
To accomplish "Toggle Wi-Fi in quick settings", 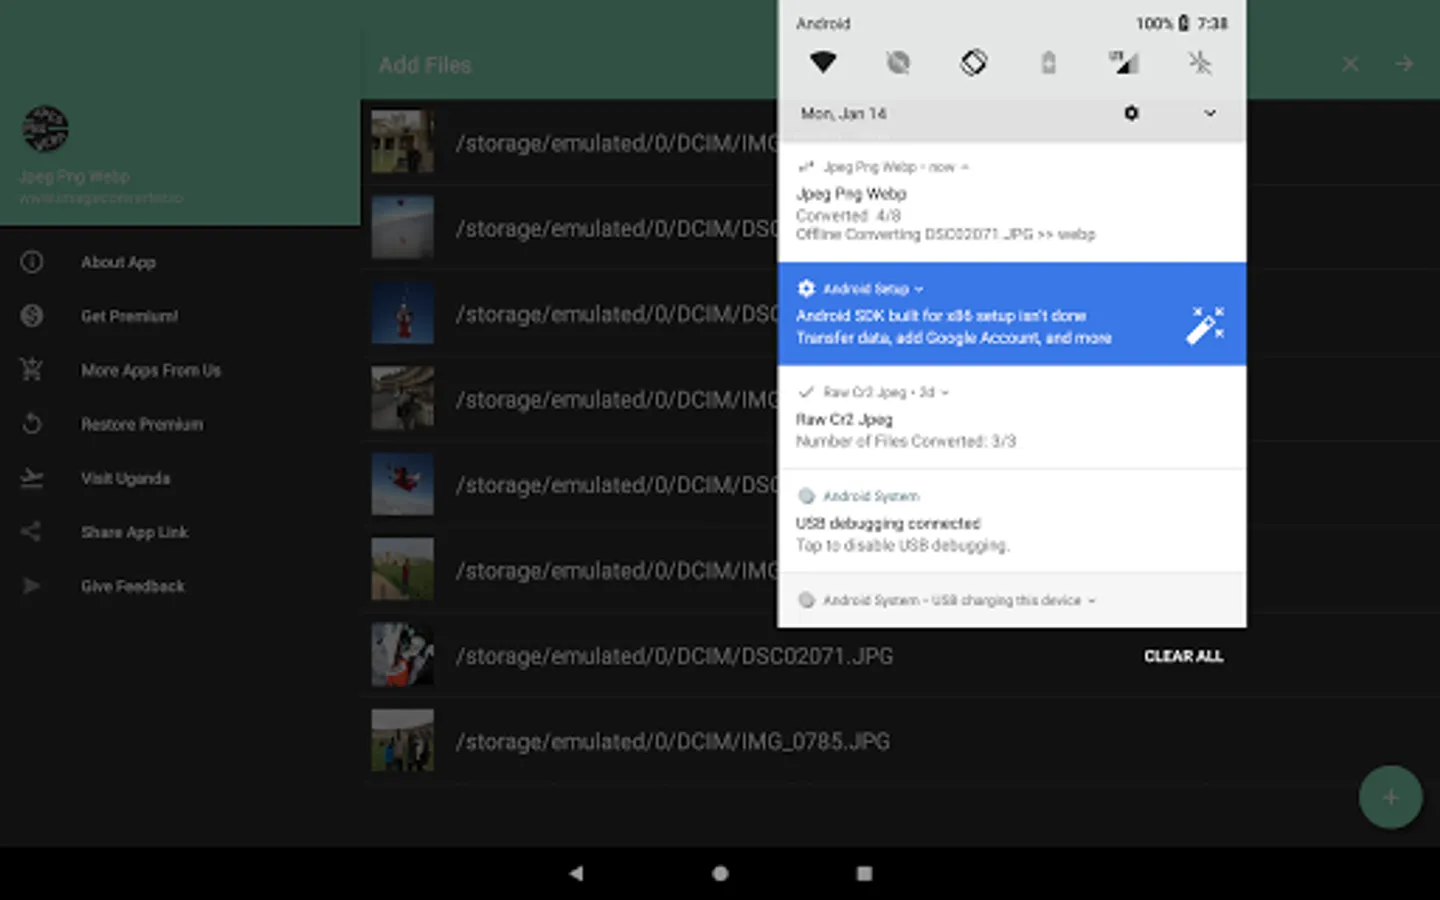I will [x=823, y=62].
